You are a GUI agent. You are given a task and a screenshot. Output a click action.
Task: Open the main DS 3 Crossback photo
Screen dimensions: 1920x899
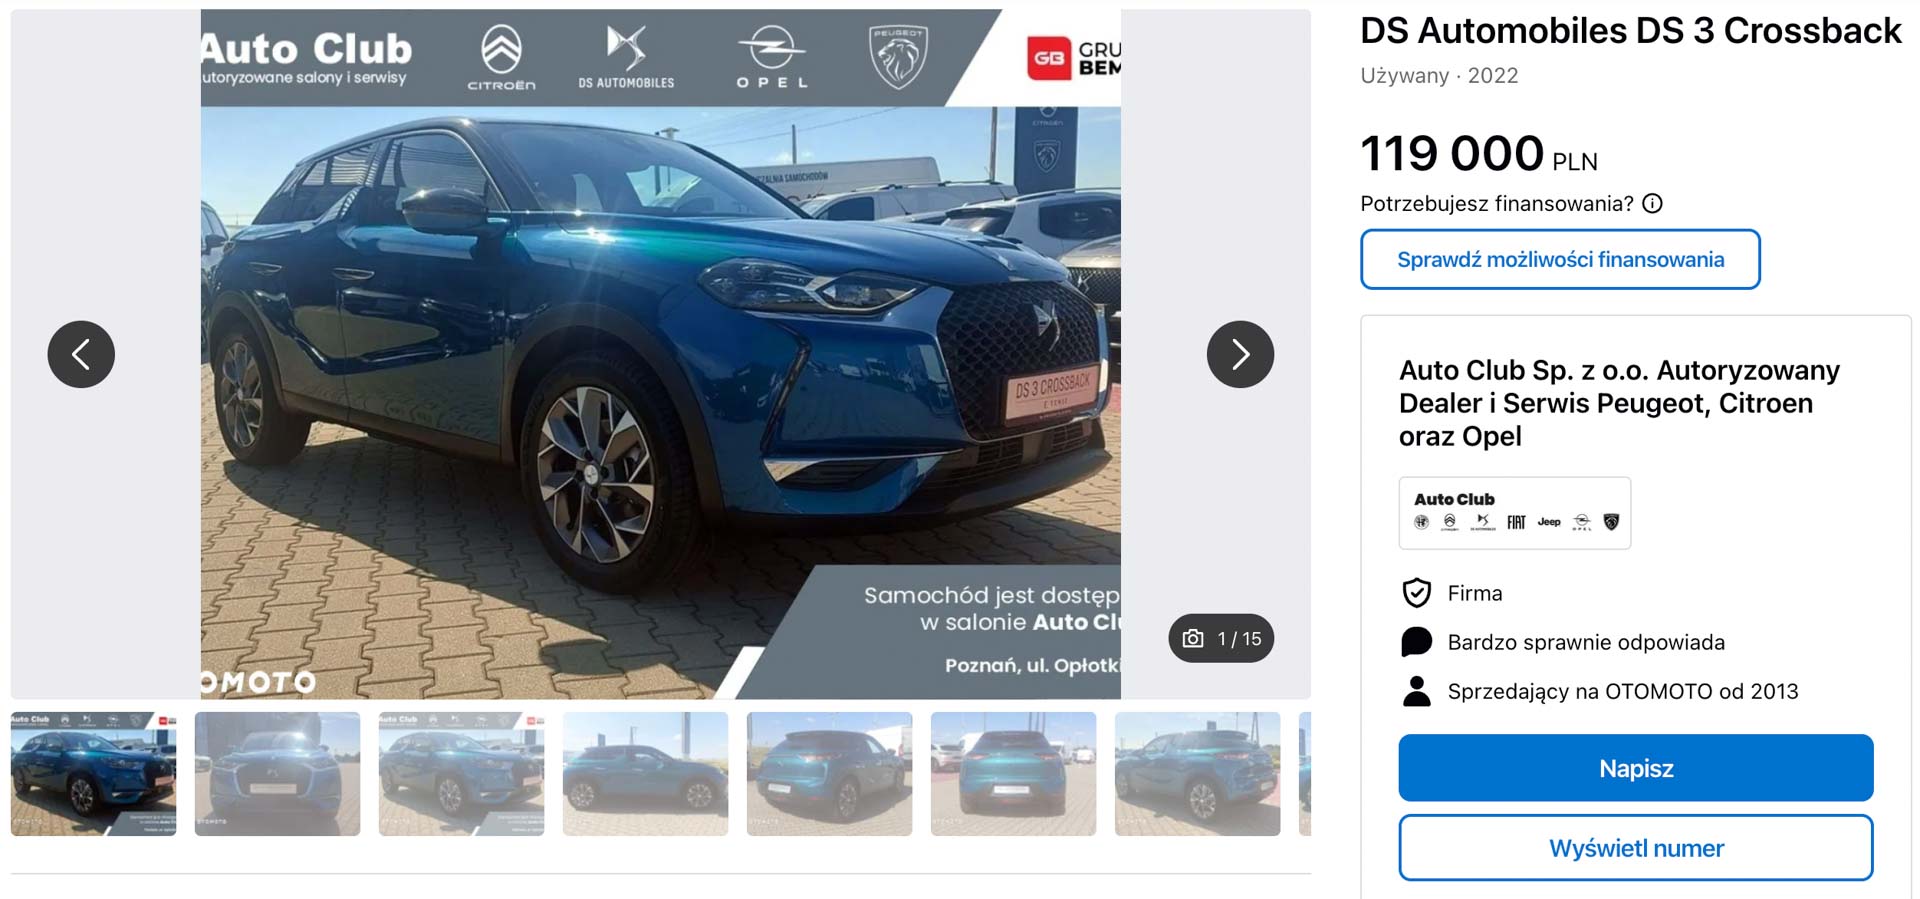(x=660, y=354)
